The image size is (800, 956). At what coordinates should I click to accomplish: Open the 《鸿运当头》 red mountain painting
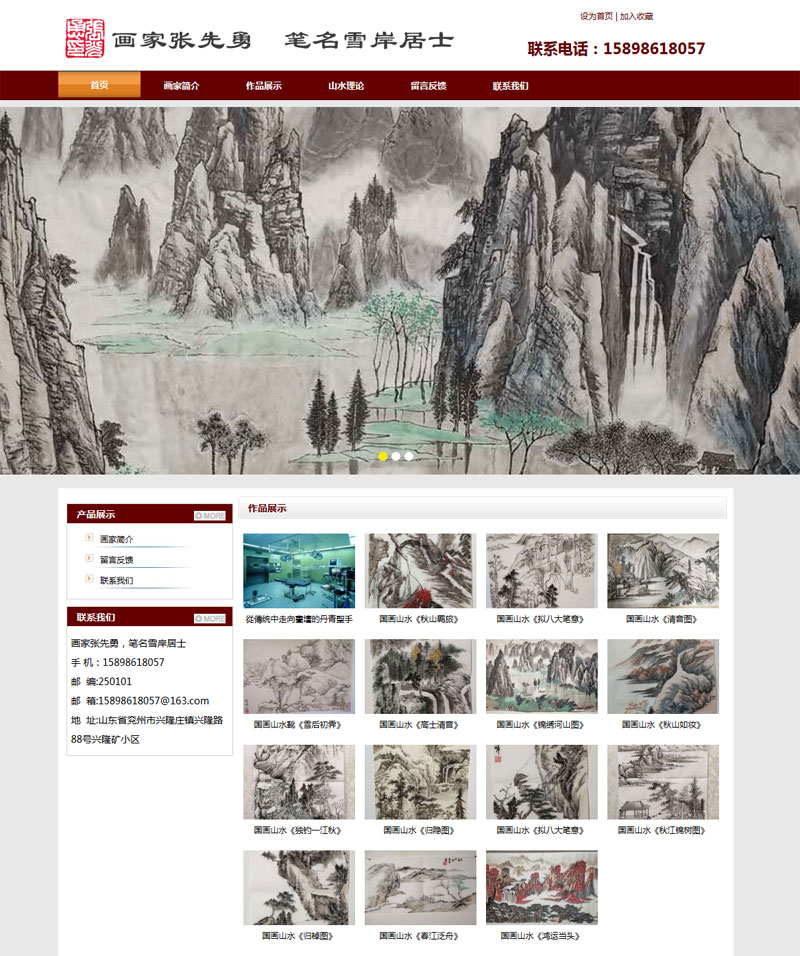(x=541, y=887)
